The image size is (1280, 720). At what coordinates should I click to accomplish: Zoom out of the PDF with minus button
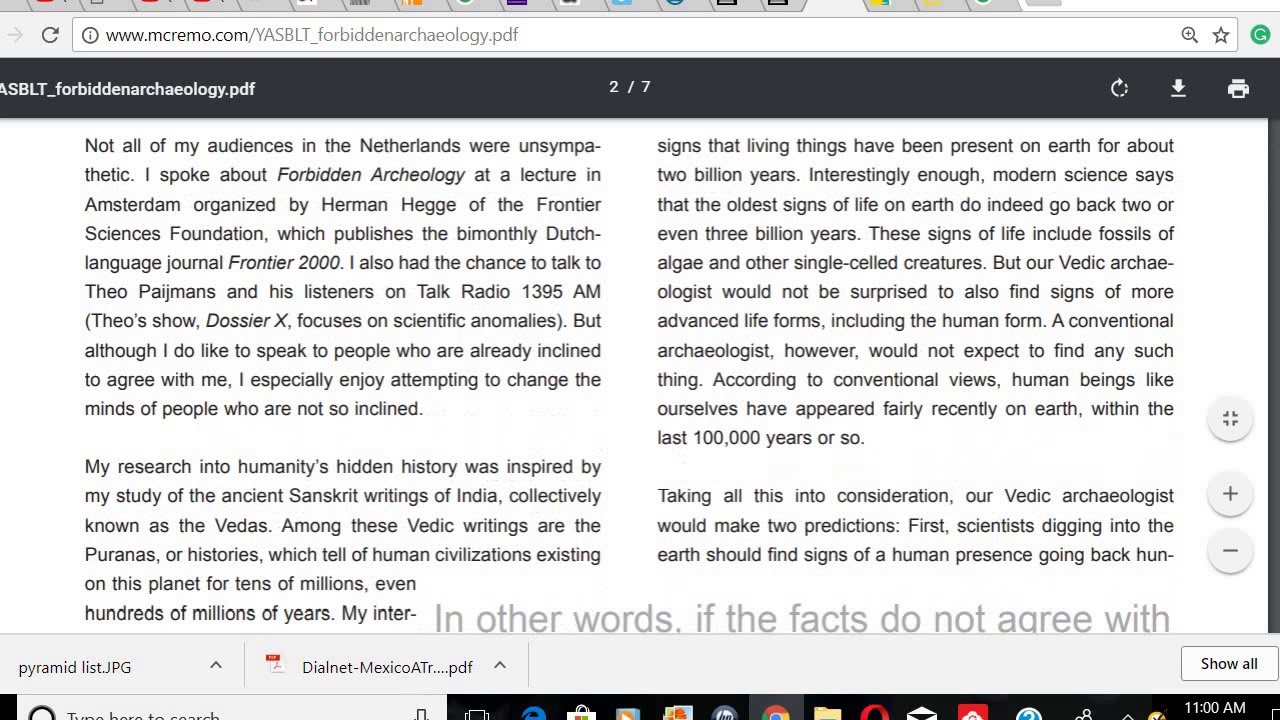[x=1230, y=551]
